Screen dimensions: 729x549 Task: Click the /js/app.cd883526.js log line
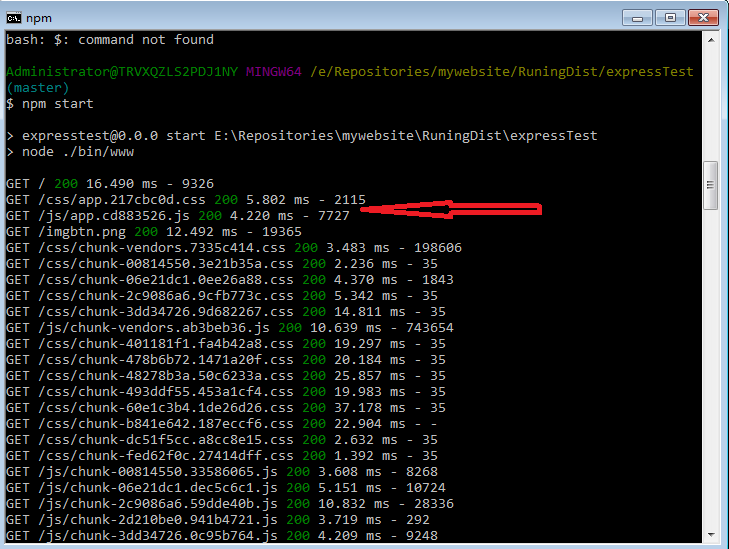coord(178,216)
